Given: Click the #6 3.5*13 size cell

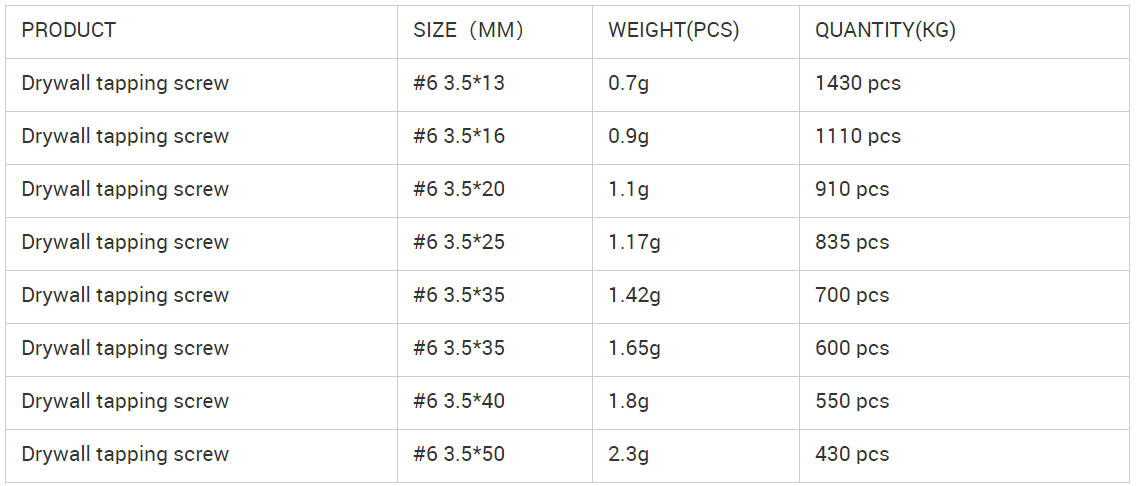Looking at the screenshot, I should point(459,83).
